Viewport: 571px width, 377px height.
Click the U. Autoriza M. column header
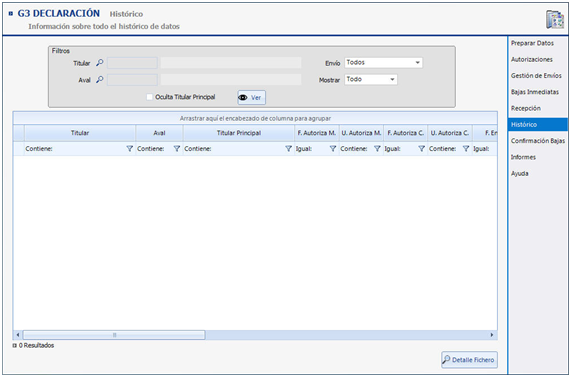(x=361, y=133)
